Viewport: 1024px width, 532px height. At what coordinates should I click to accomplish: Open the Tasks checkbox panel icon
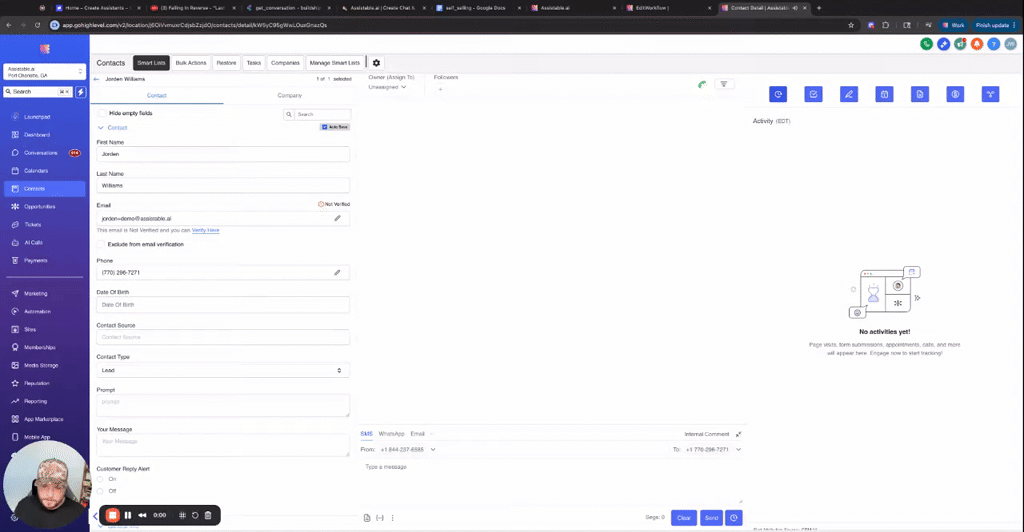[813, 94]
